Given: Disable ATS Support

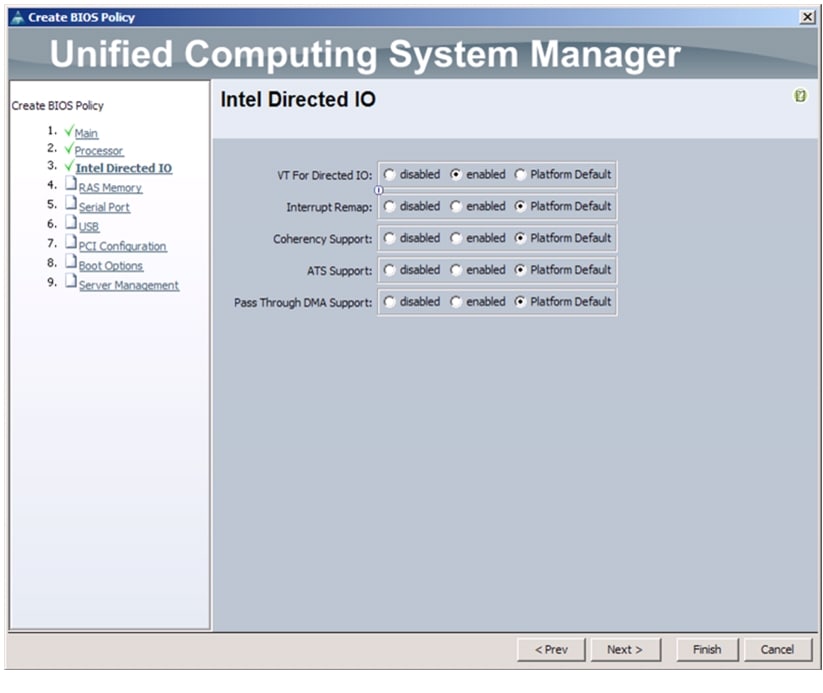Looking at the screenshot, I should pyautogui.click(x=389, y=270).
